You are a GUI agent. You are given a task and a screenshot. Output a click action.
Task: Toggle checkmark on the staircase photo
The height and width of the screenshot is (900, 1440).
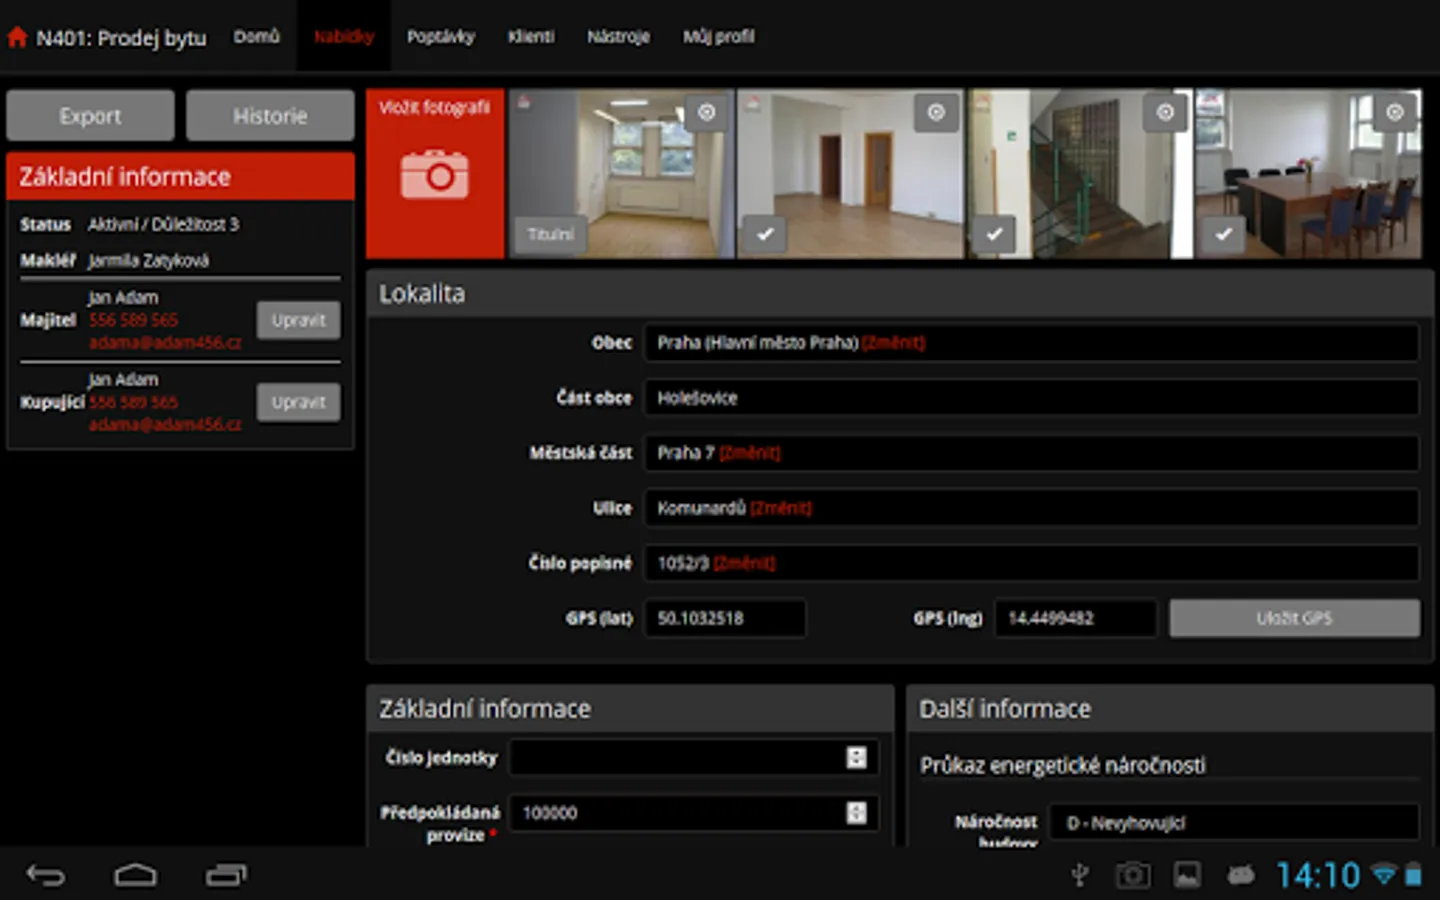[995, 234]
